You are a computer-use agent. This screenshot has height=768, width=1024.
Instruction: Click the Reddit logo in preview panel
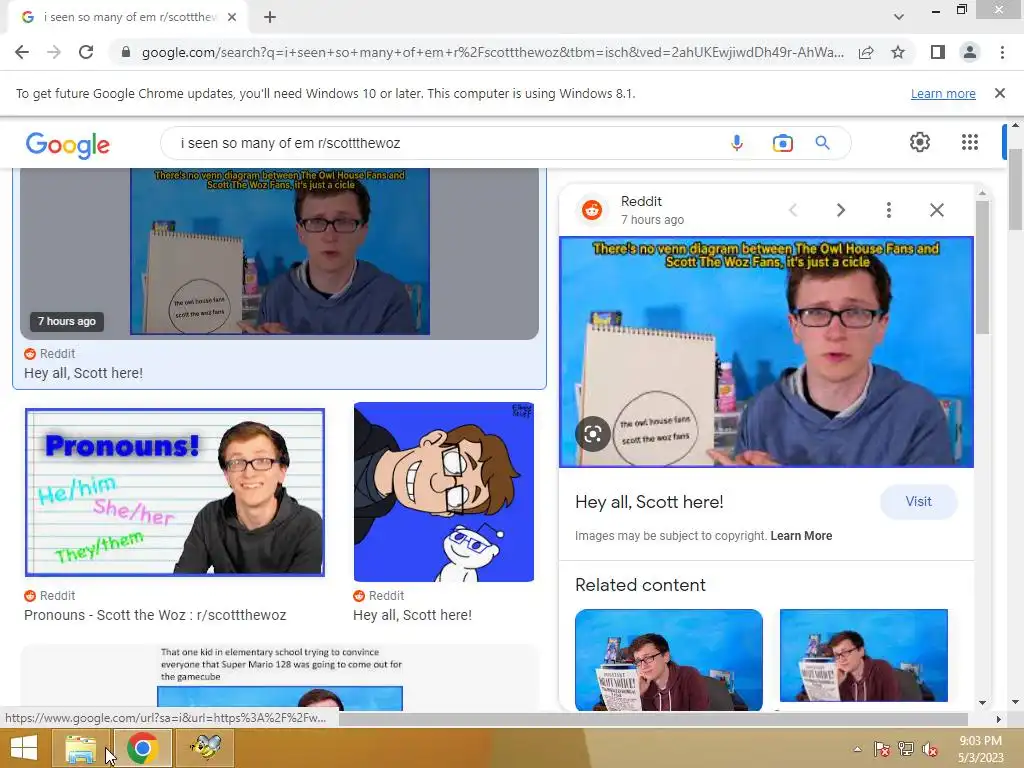tap(592, 210)
